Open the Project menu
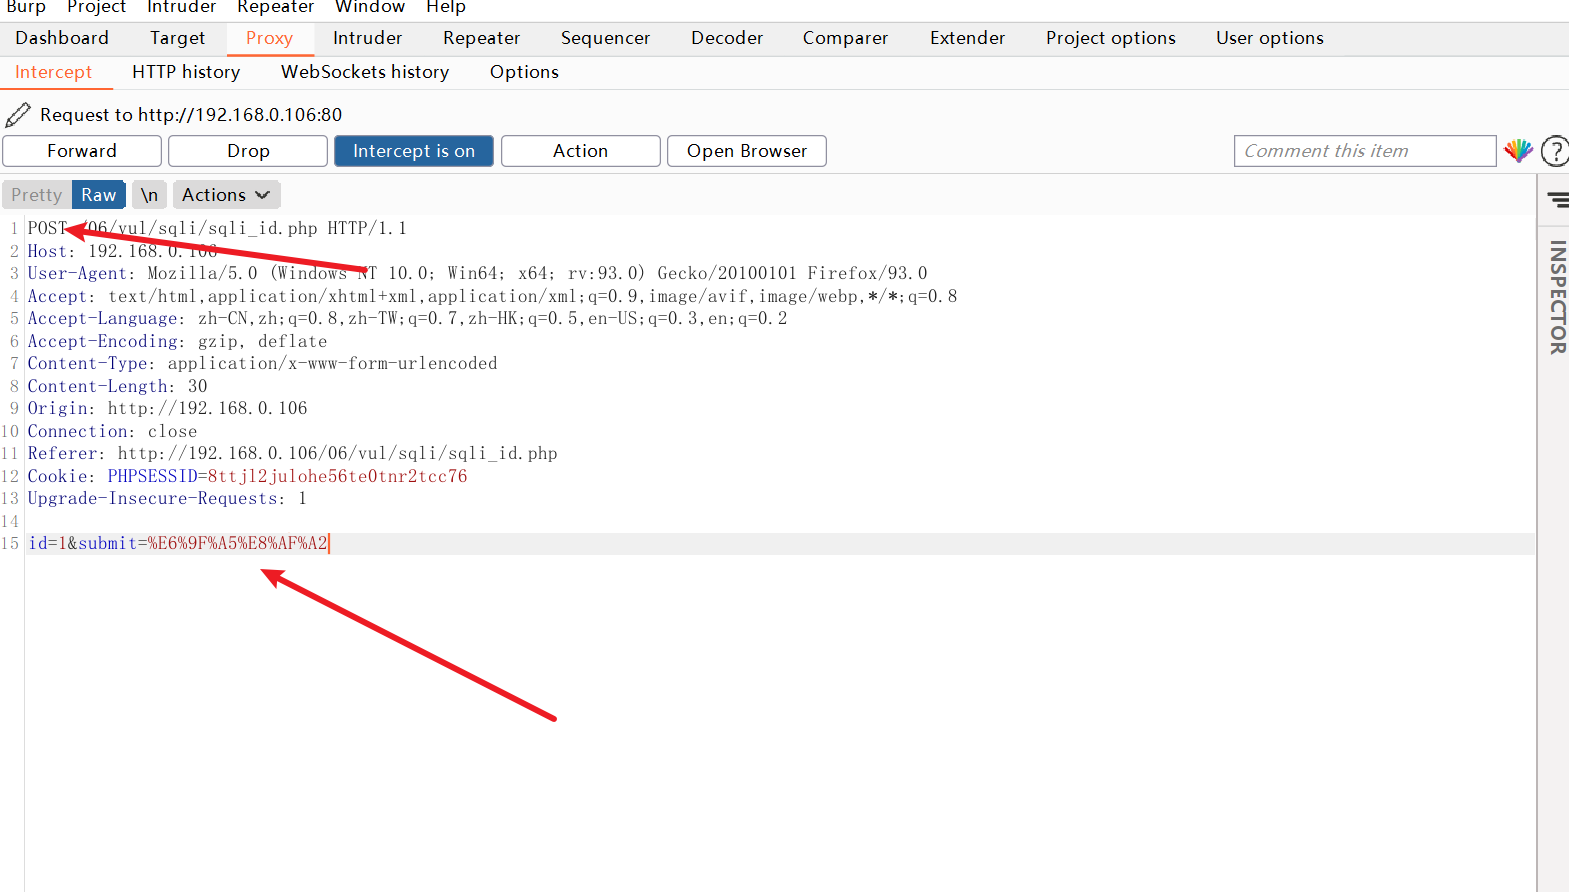Image resolution: width=1569 pixels, height=892 pixels. pyautogui.click(x=96, y=7)
